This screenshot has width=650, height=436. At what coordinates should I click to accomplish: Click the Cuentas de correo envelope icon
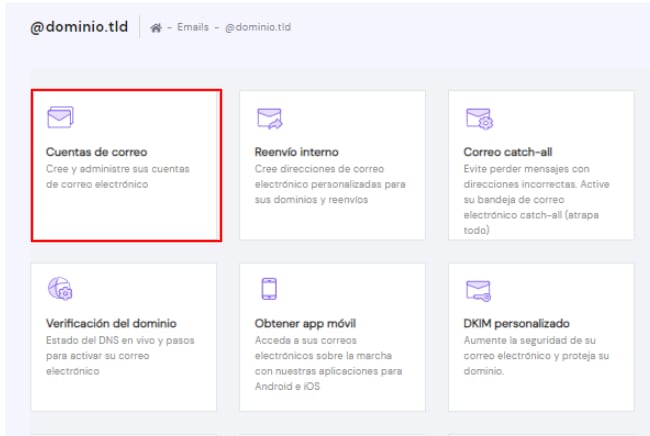[x=59, y=119]
